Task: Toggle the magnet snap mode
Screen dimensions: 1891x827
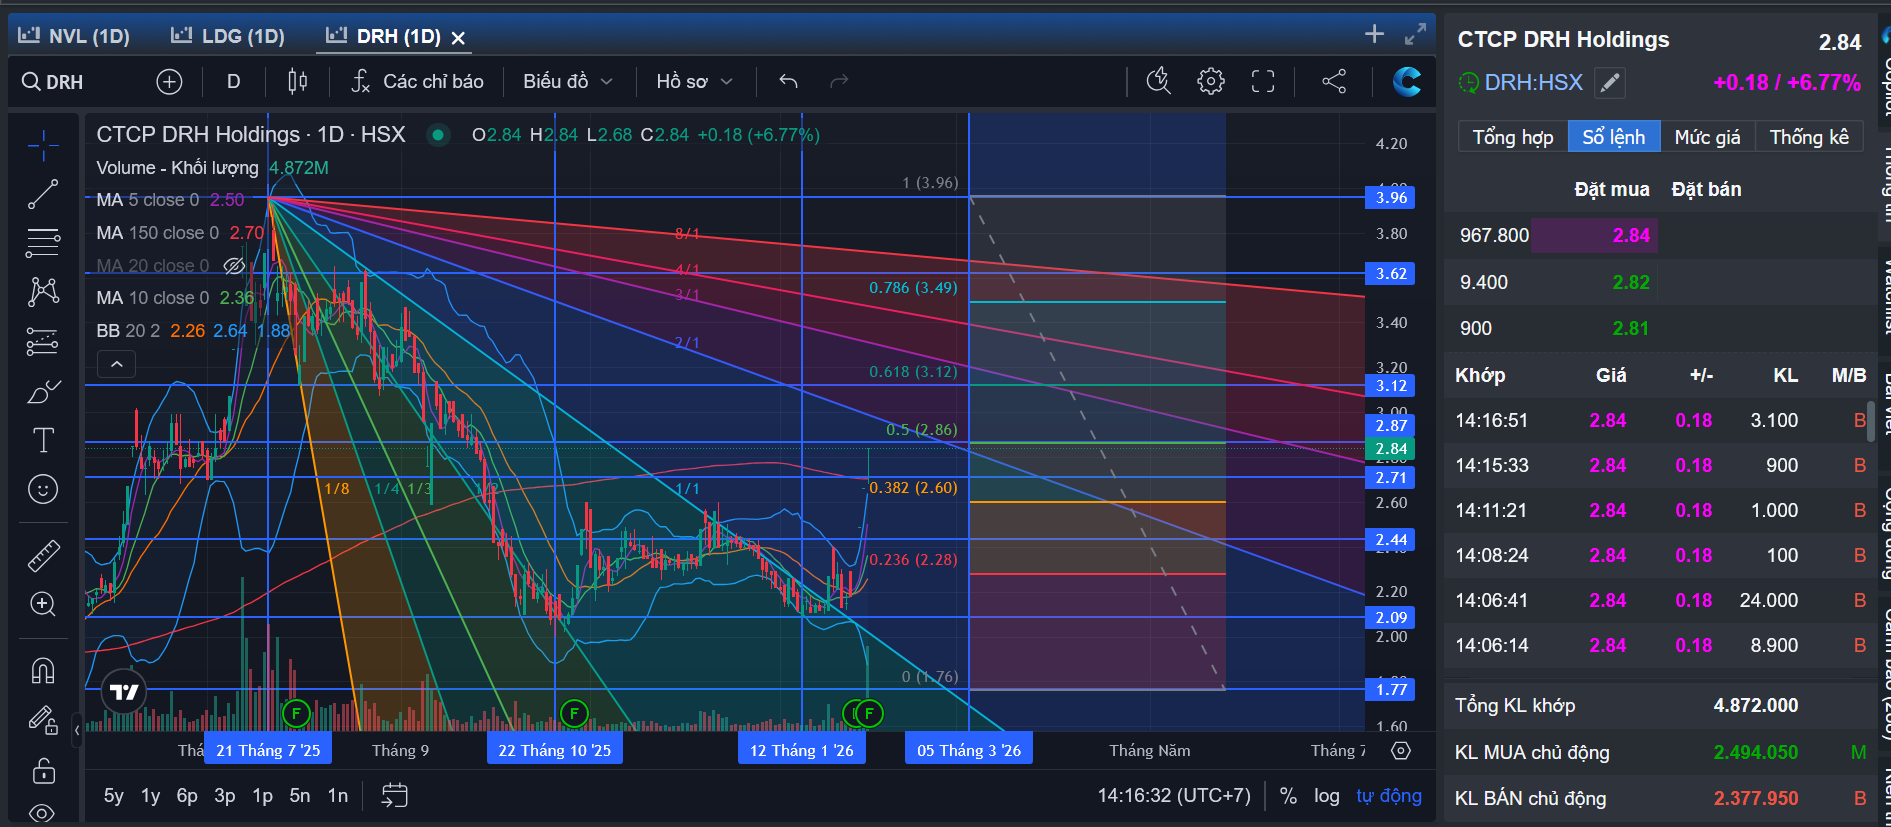Action: point(43,670)
